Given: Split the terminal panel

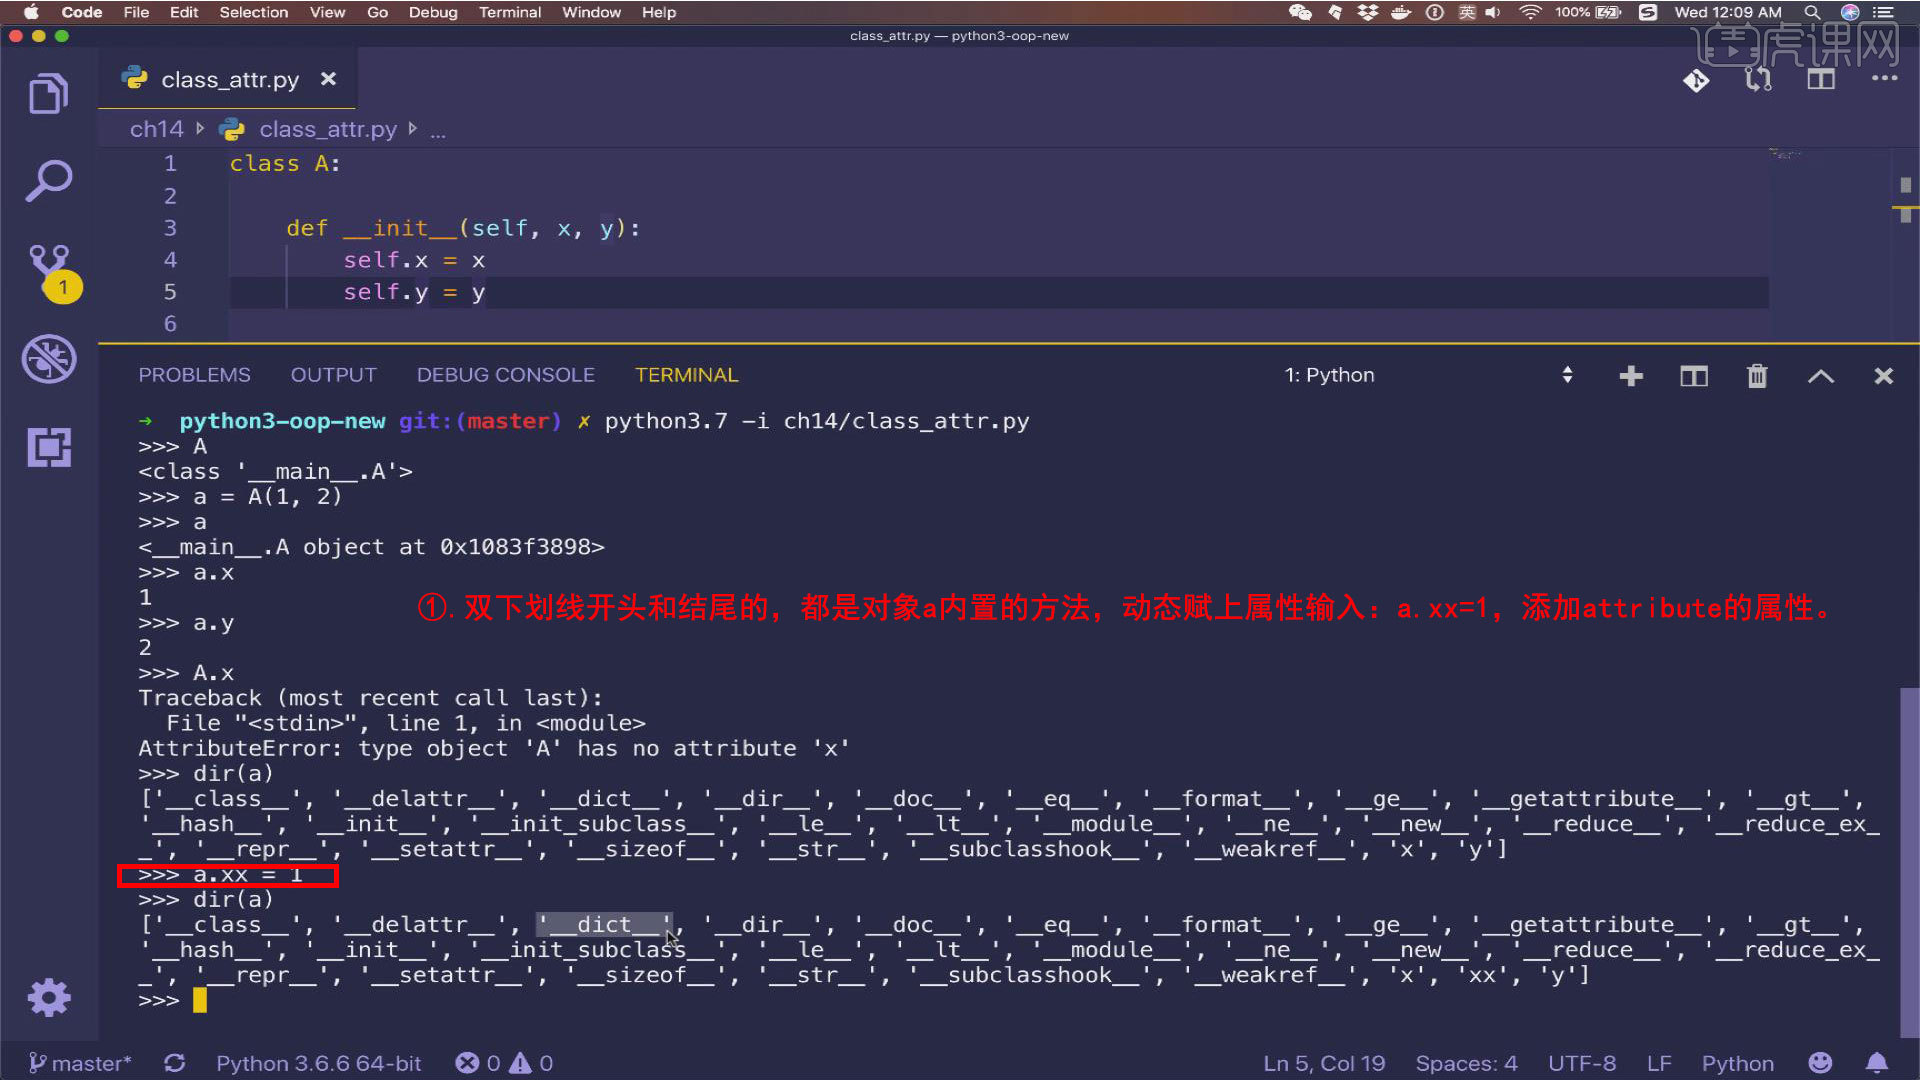Looking at the screenshot, I should pyautogui.click(x=1694, y=376).
